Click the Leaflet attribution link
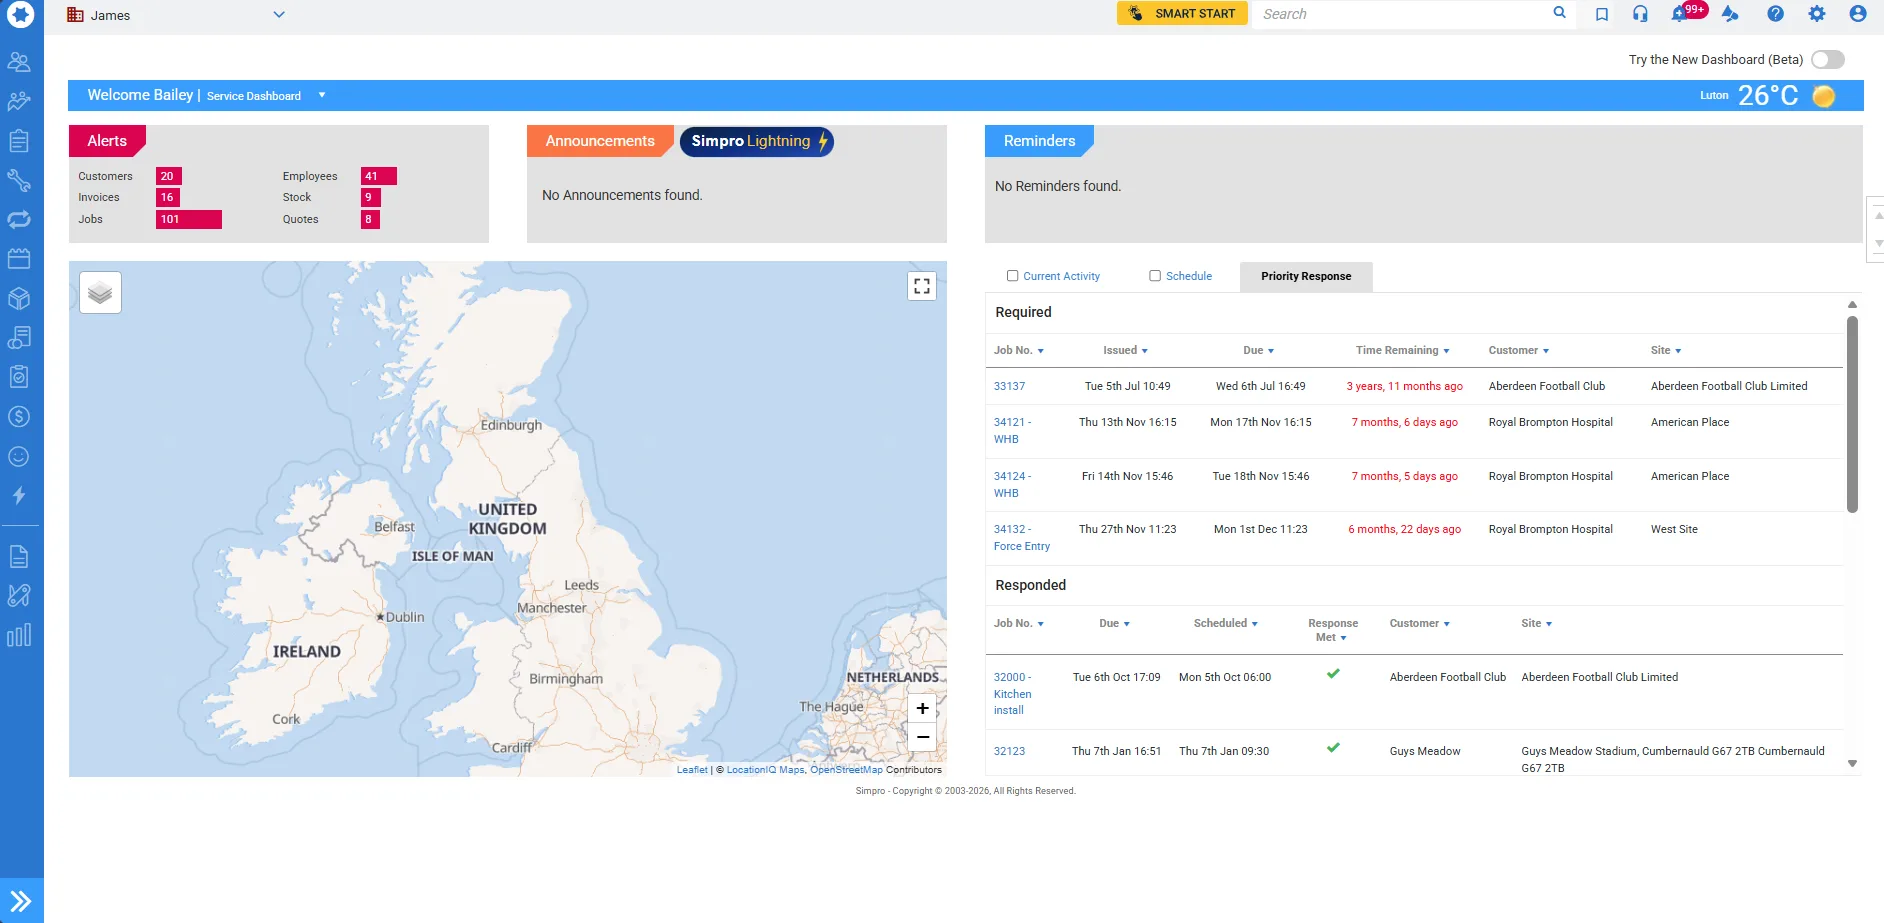1884x923 pixels. tap(692, 770)
